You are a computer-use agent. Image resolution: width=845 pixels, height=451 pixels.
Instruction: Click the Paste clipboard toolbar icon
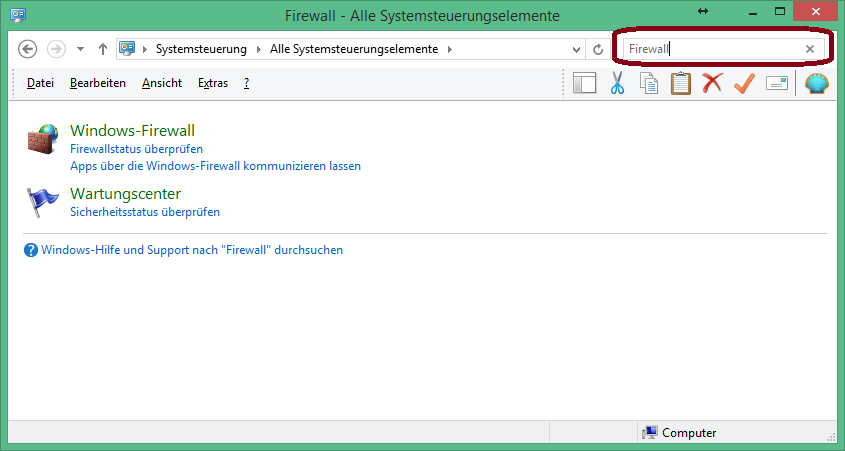tap(681, 84)
